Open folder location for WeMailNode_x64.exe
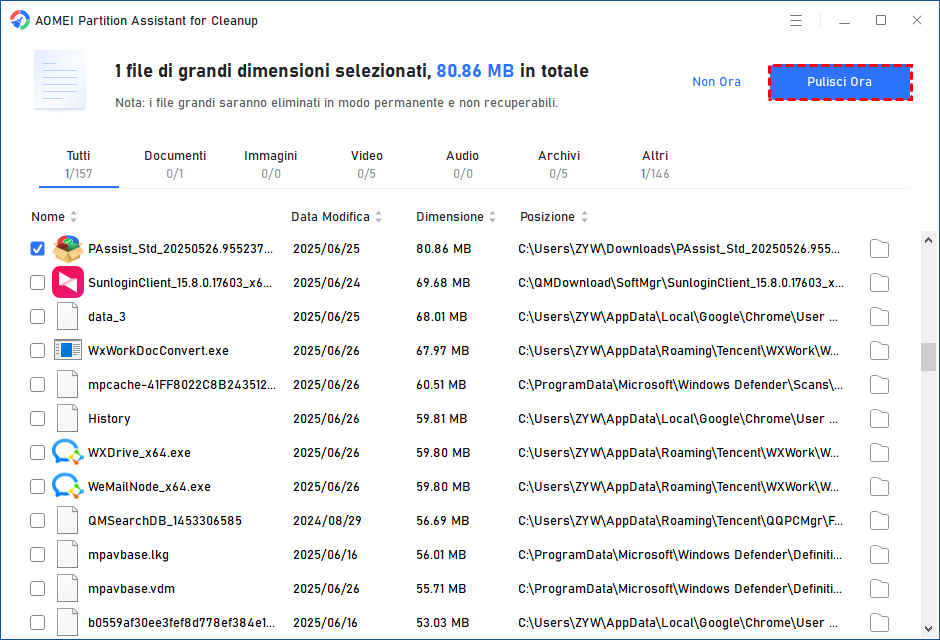This screenshot has width=940, height=640. tap(879, 487)
